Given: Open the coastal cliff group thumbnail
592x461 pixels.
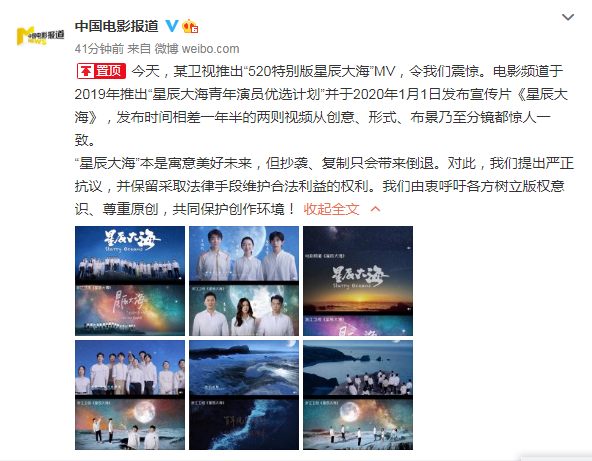Looking at the screenshot, I should point(358,395).
